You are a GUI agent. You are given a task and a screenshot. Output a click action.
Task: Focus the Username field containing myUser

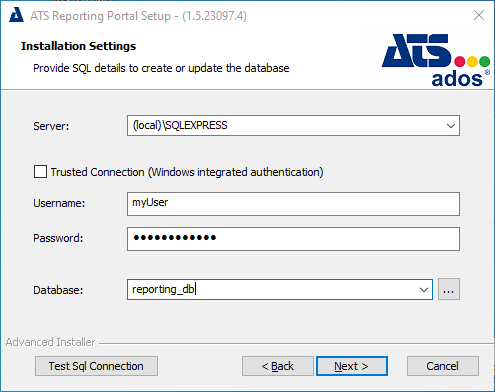point(293,204)
